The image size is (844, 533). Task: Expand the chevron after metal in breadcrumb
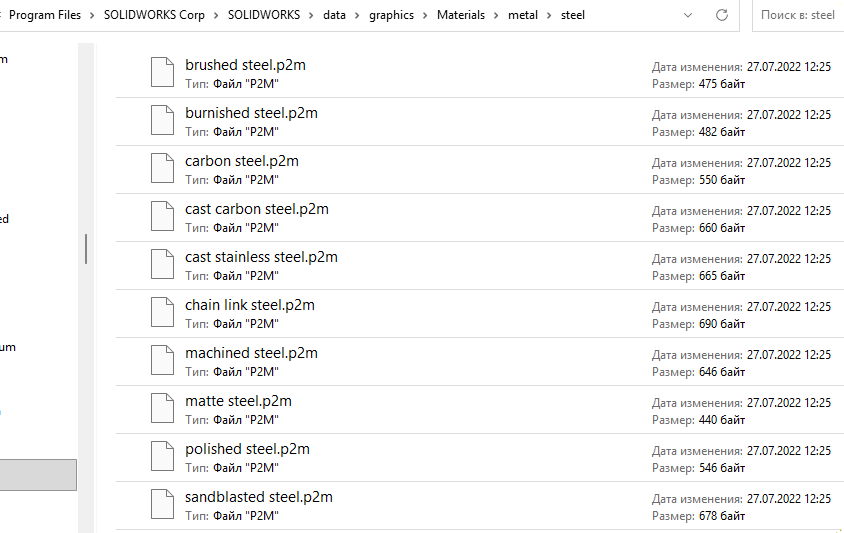click(549, 16)
